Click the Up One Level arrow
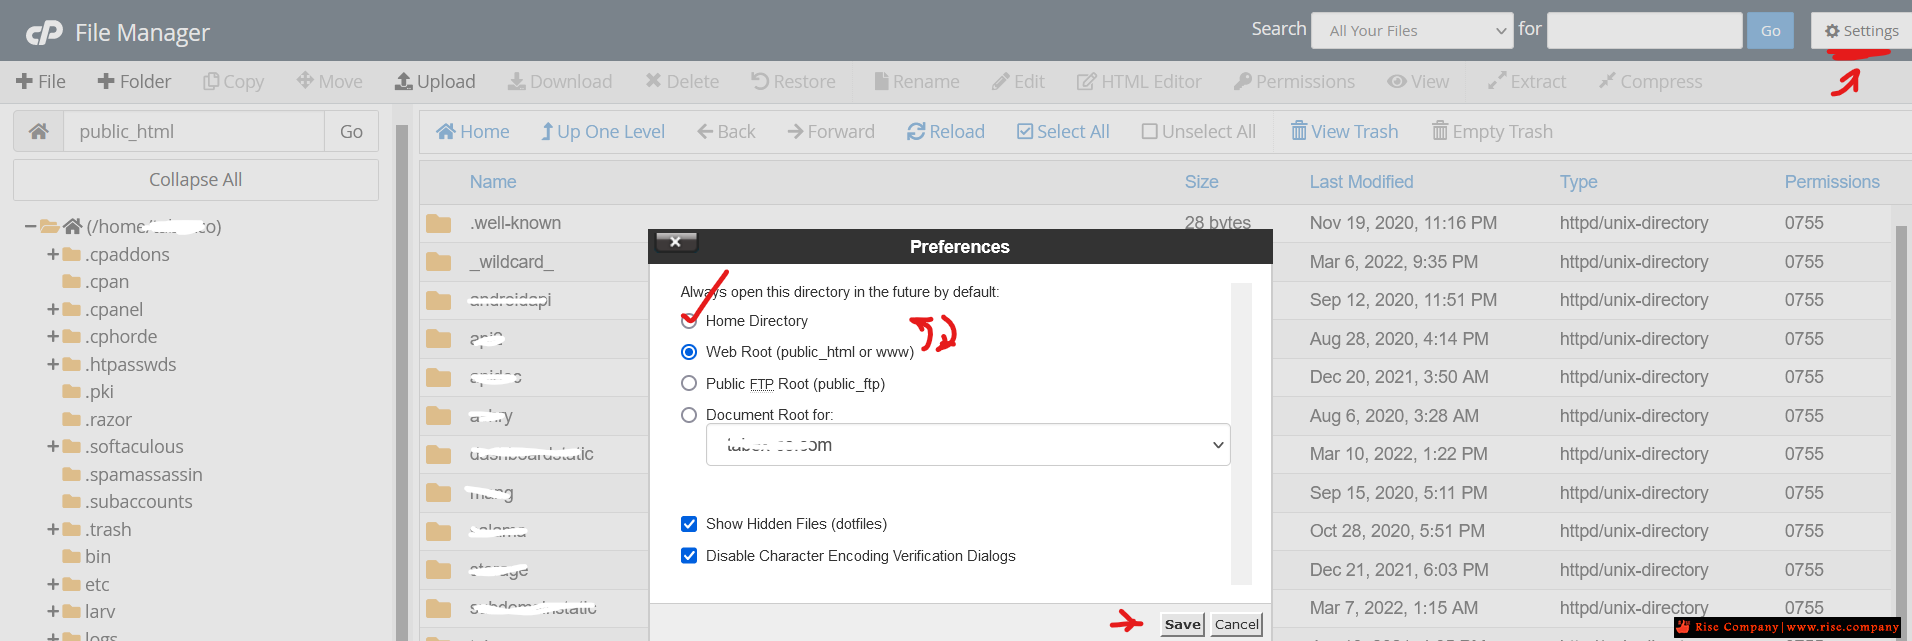 (547, 132)
